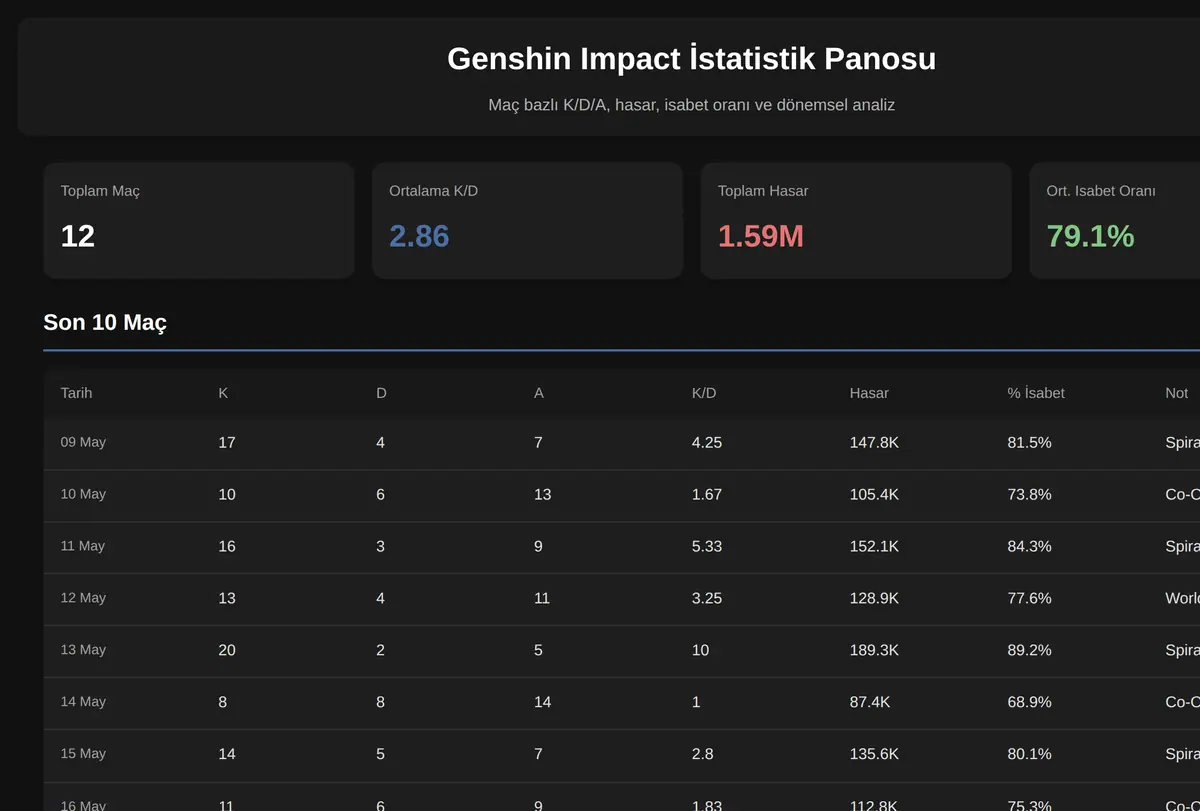Click the damage value 152.1K

[x=874, y=546]
